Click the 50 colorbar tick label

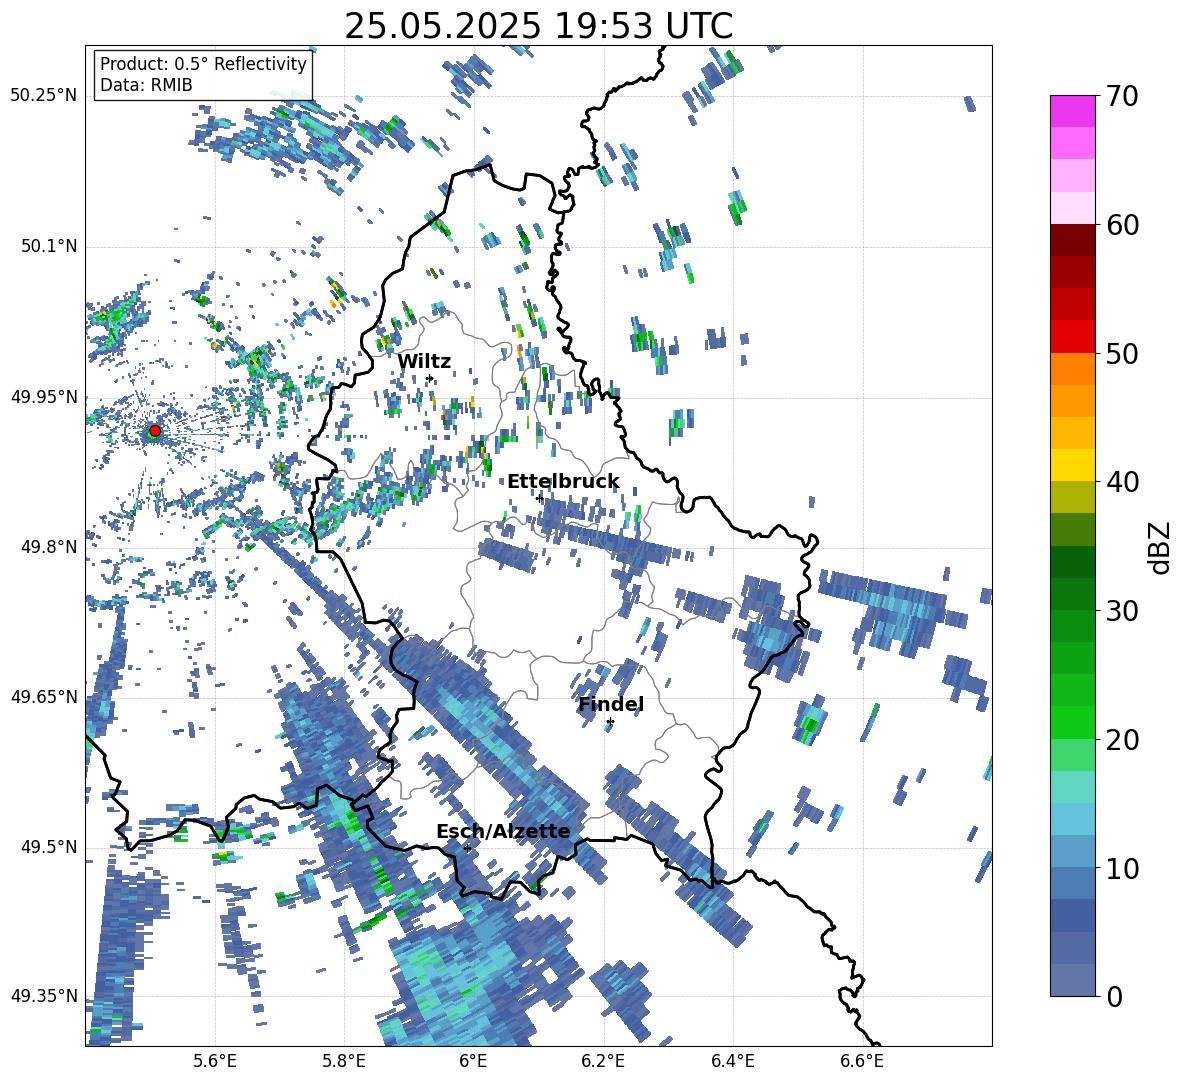click(x=1122, y=354)
